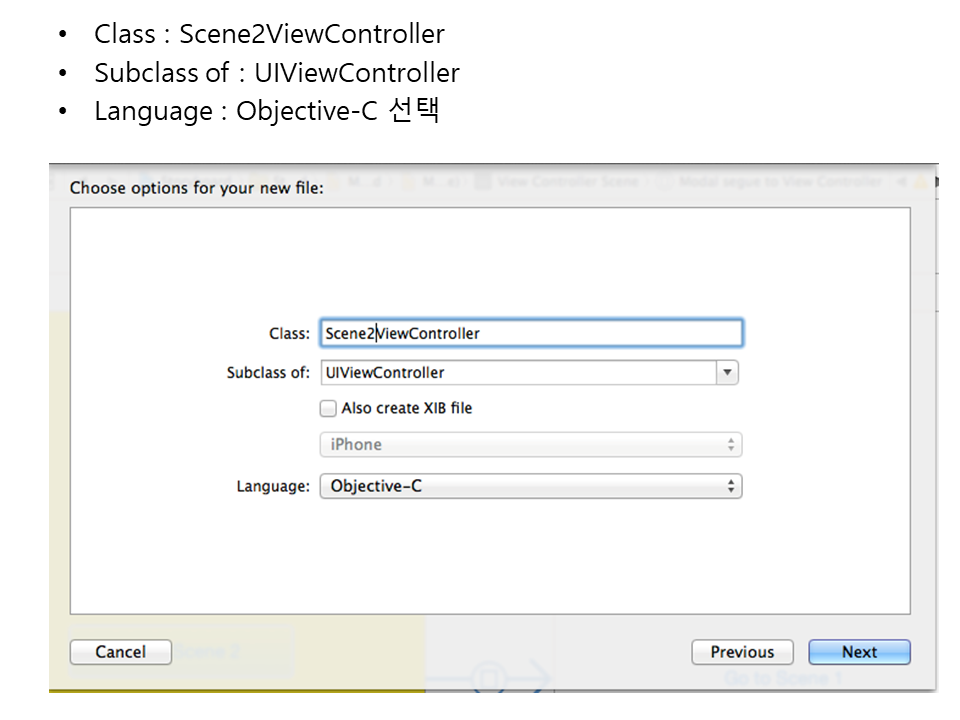This screenshot has width=960, height=720.
Task: Click the up-down arrows on the Language popup
Action: (x=731, y=487)
